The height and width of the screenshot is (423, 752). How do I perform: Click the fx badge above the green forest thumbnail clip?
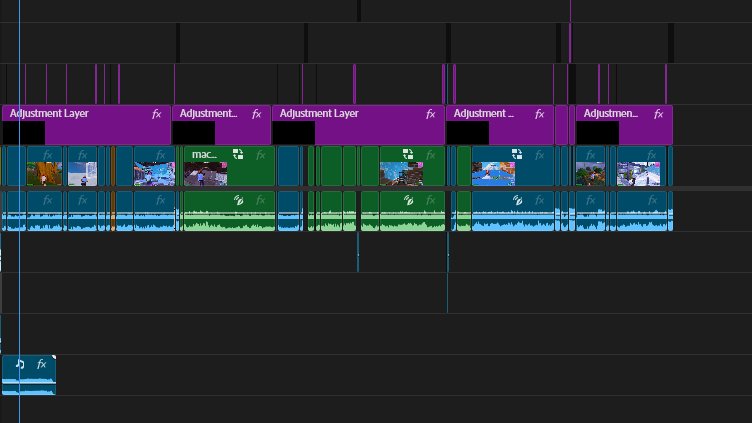point(590,155)
